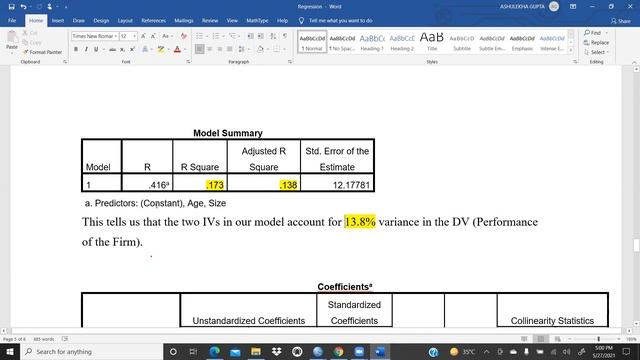Open Text Effects options

146,49
